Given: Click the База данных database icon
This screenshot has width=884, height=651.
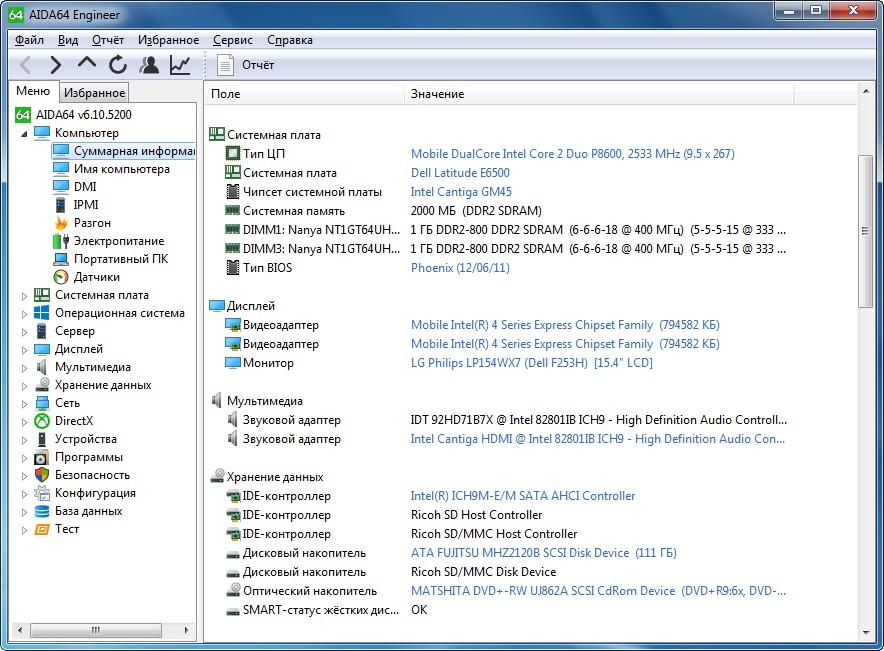Looking at the screenshot, I should 42,511.
